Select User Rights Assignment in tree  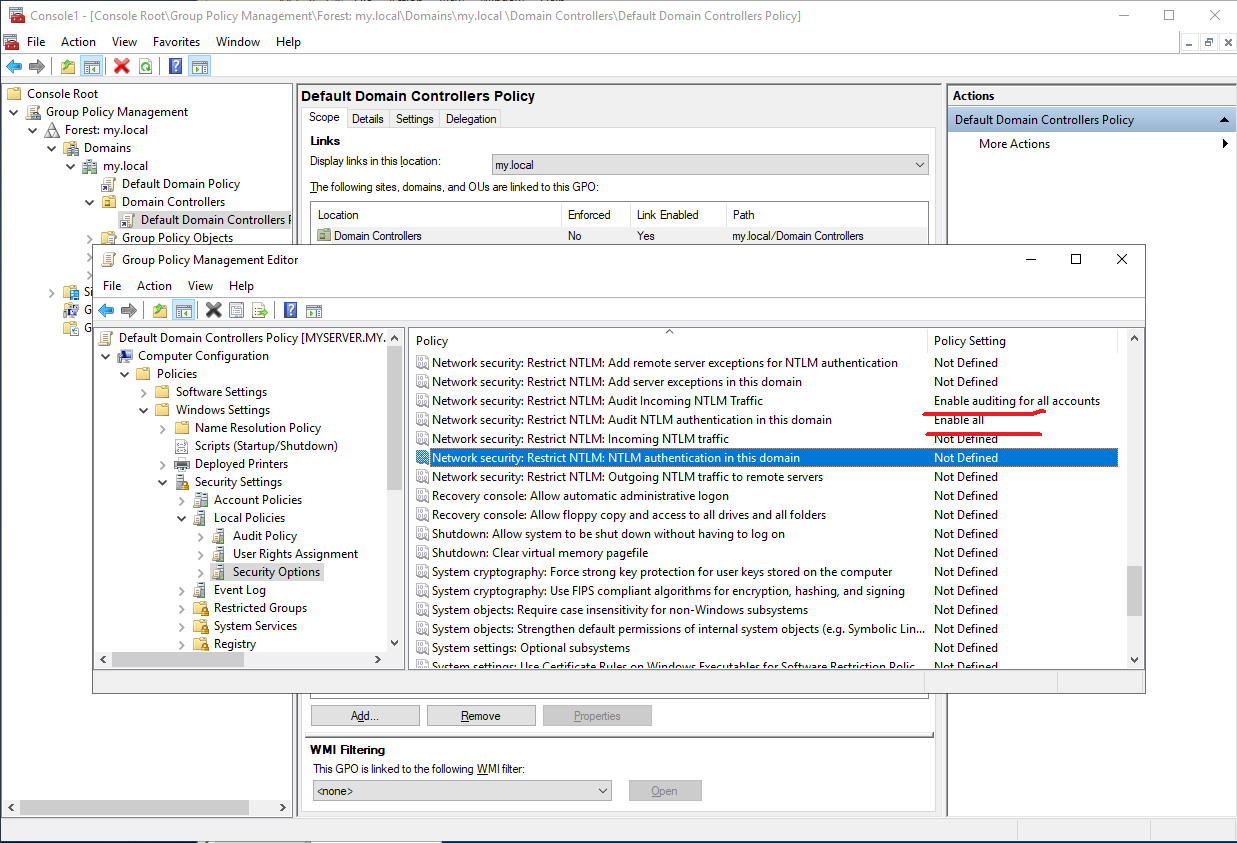[295, 554]
